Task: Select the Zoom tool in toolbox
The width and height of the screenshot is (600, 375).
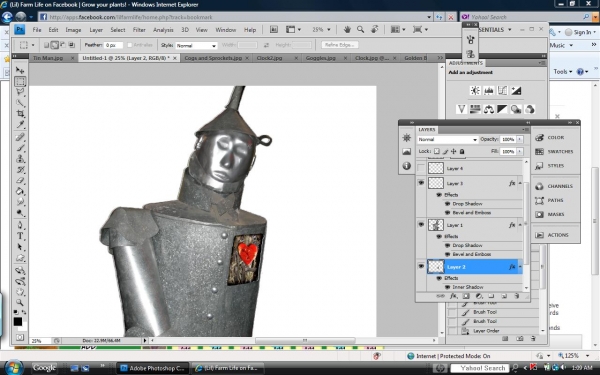Action: point(20,303)
